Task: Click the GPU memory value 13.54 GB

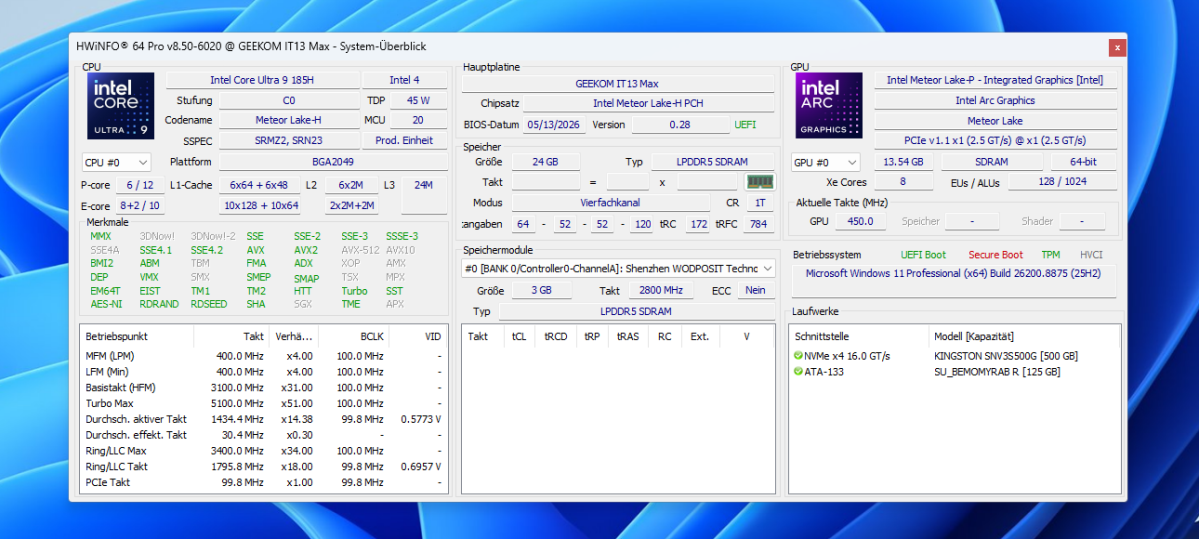Action: 903,162
